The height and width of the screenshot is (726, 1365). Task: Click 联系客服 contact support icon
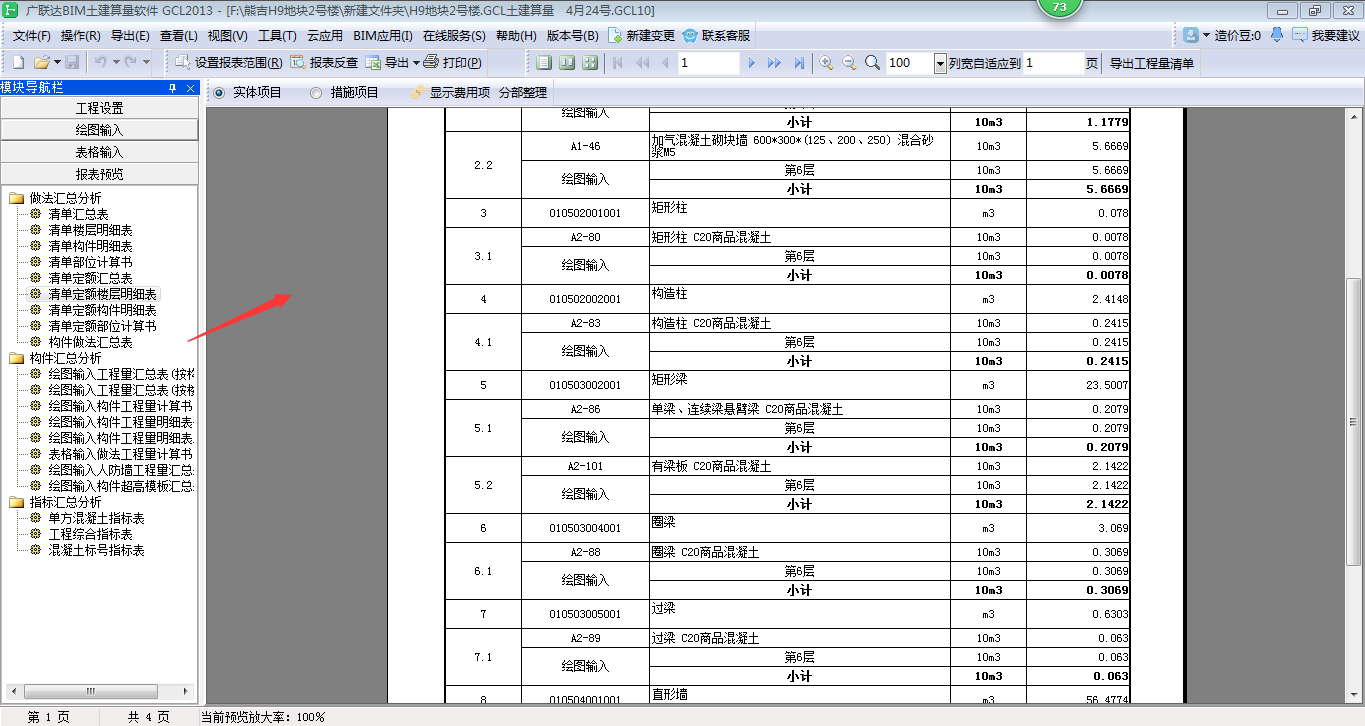(x=690, y=35)
